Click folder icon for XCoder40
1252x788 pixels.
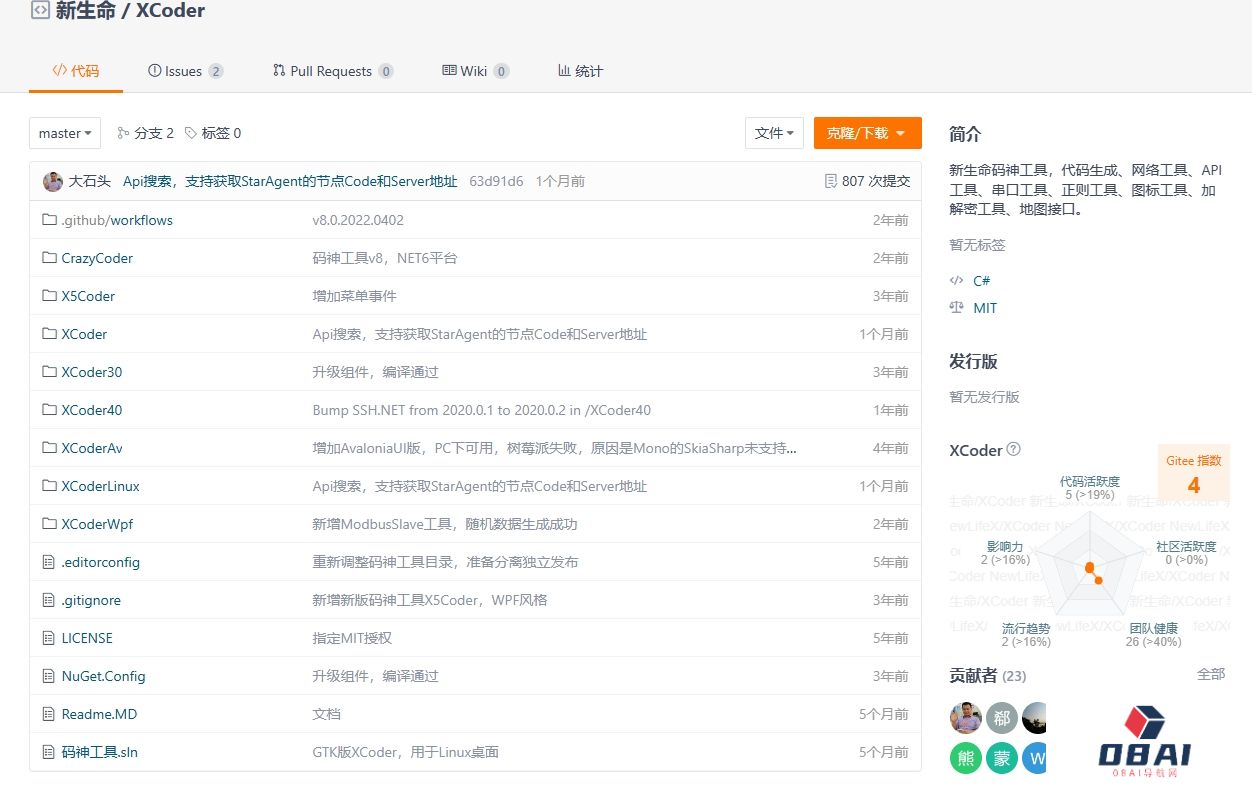click(49, 410)
